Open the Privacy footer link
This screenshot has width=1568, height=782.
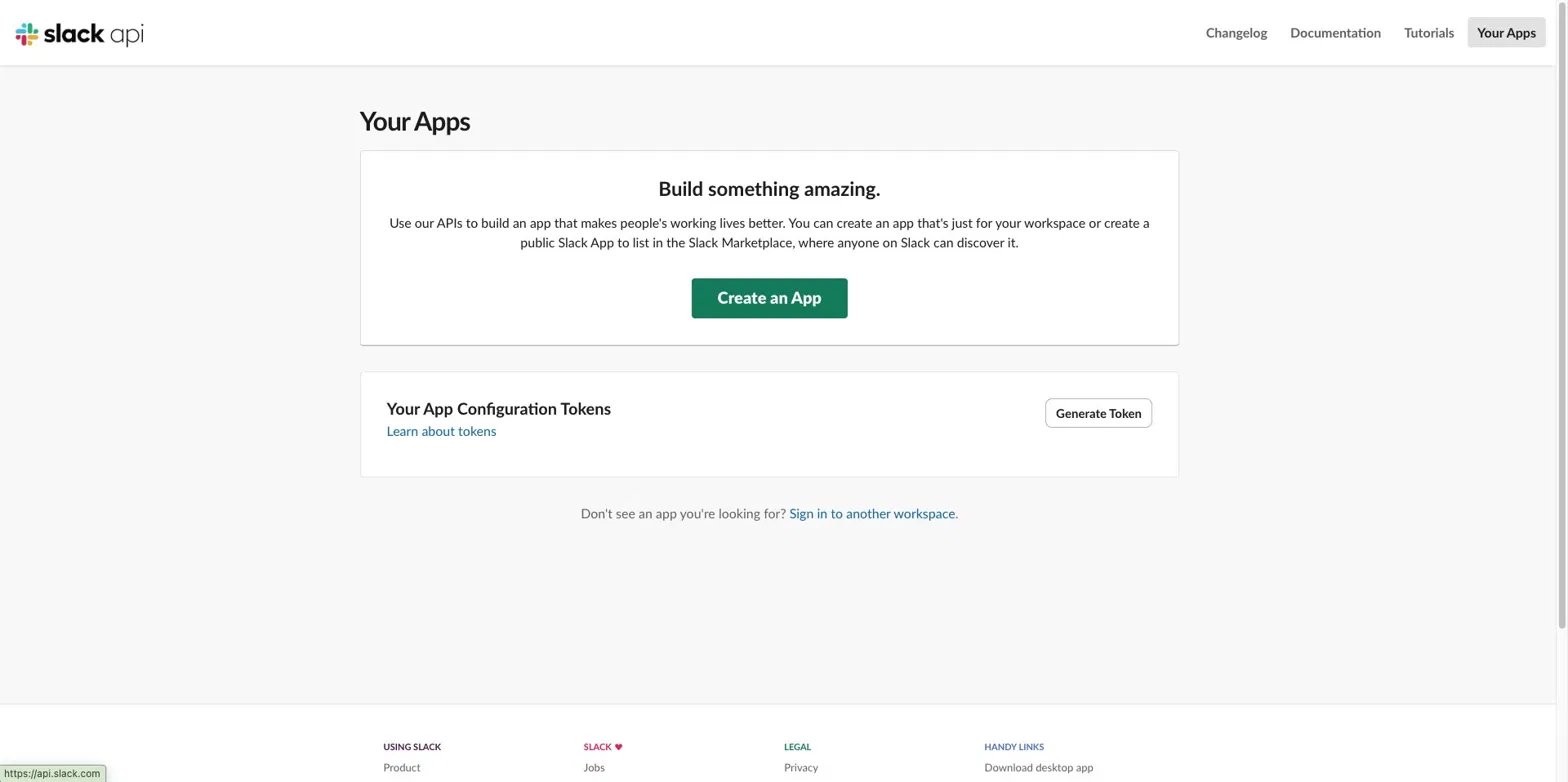coord(801,768)
